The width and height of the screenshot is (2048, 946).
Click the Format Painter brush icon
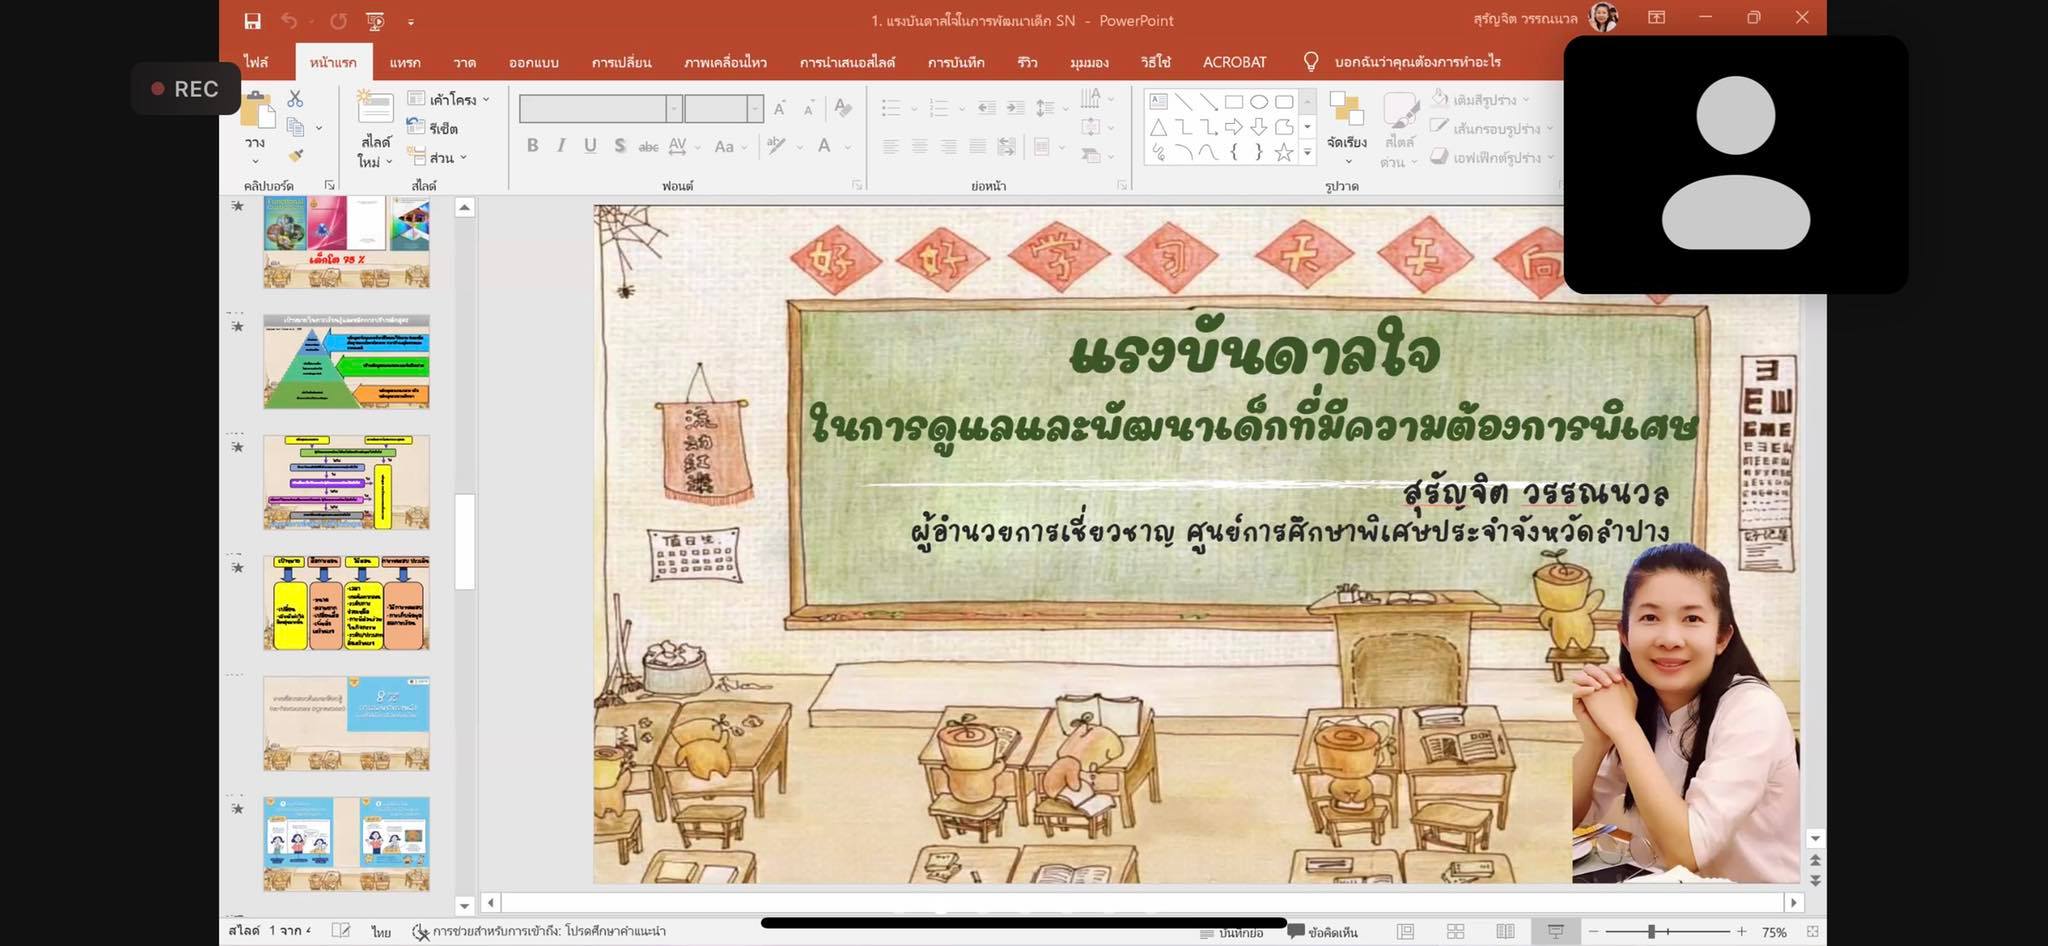click(x=296, y=156)
